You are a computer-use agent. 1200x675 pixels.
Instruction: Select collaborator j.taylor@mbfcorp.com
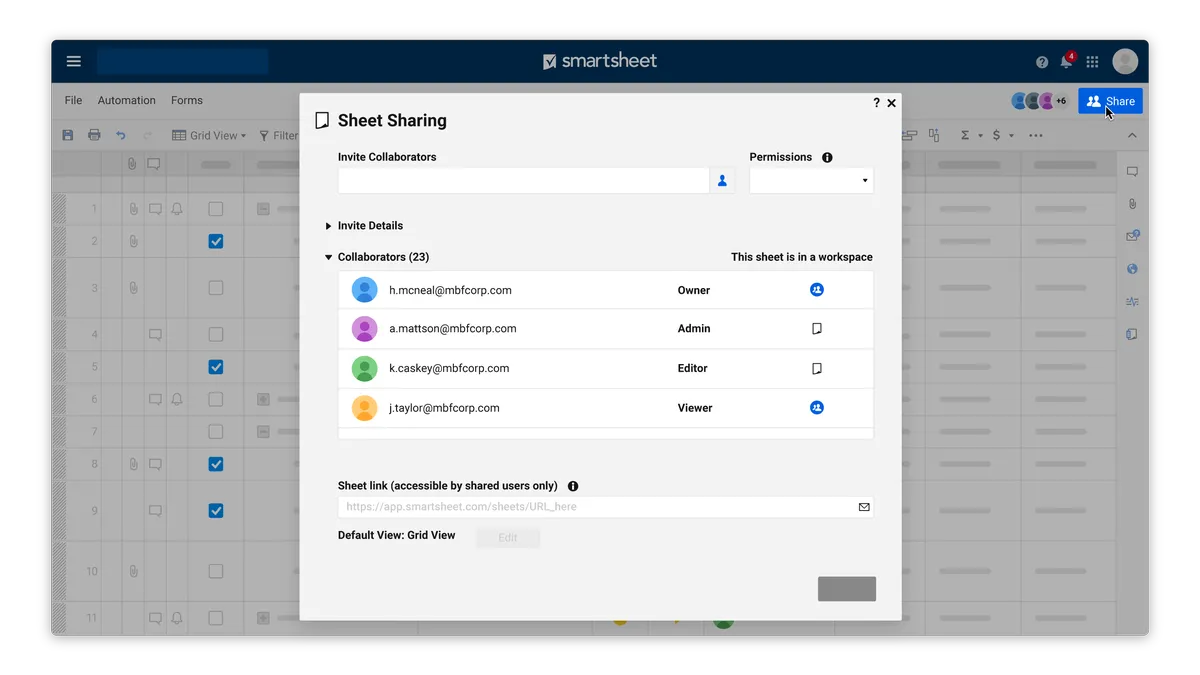(x=605, y=408)
